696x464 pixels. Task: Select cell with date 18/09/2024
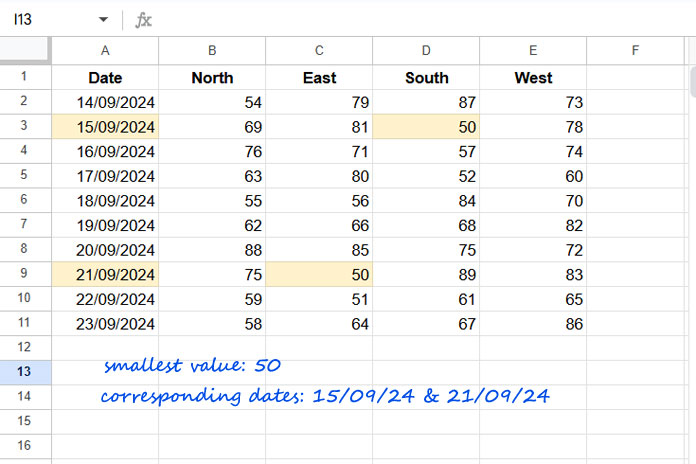tap(105, 201)
